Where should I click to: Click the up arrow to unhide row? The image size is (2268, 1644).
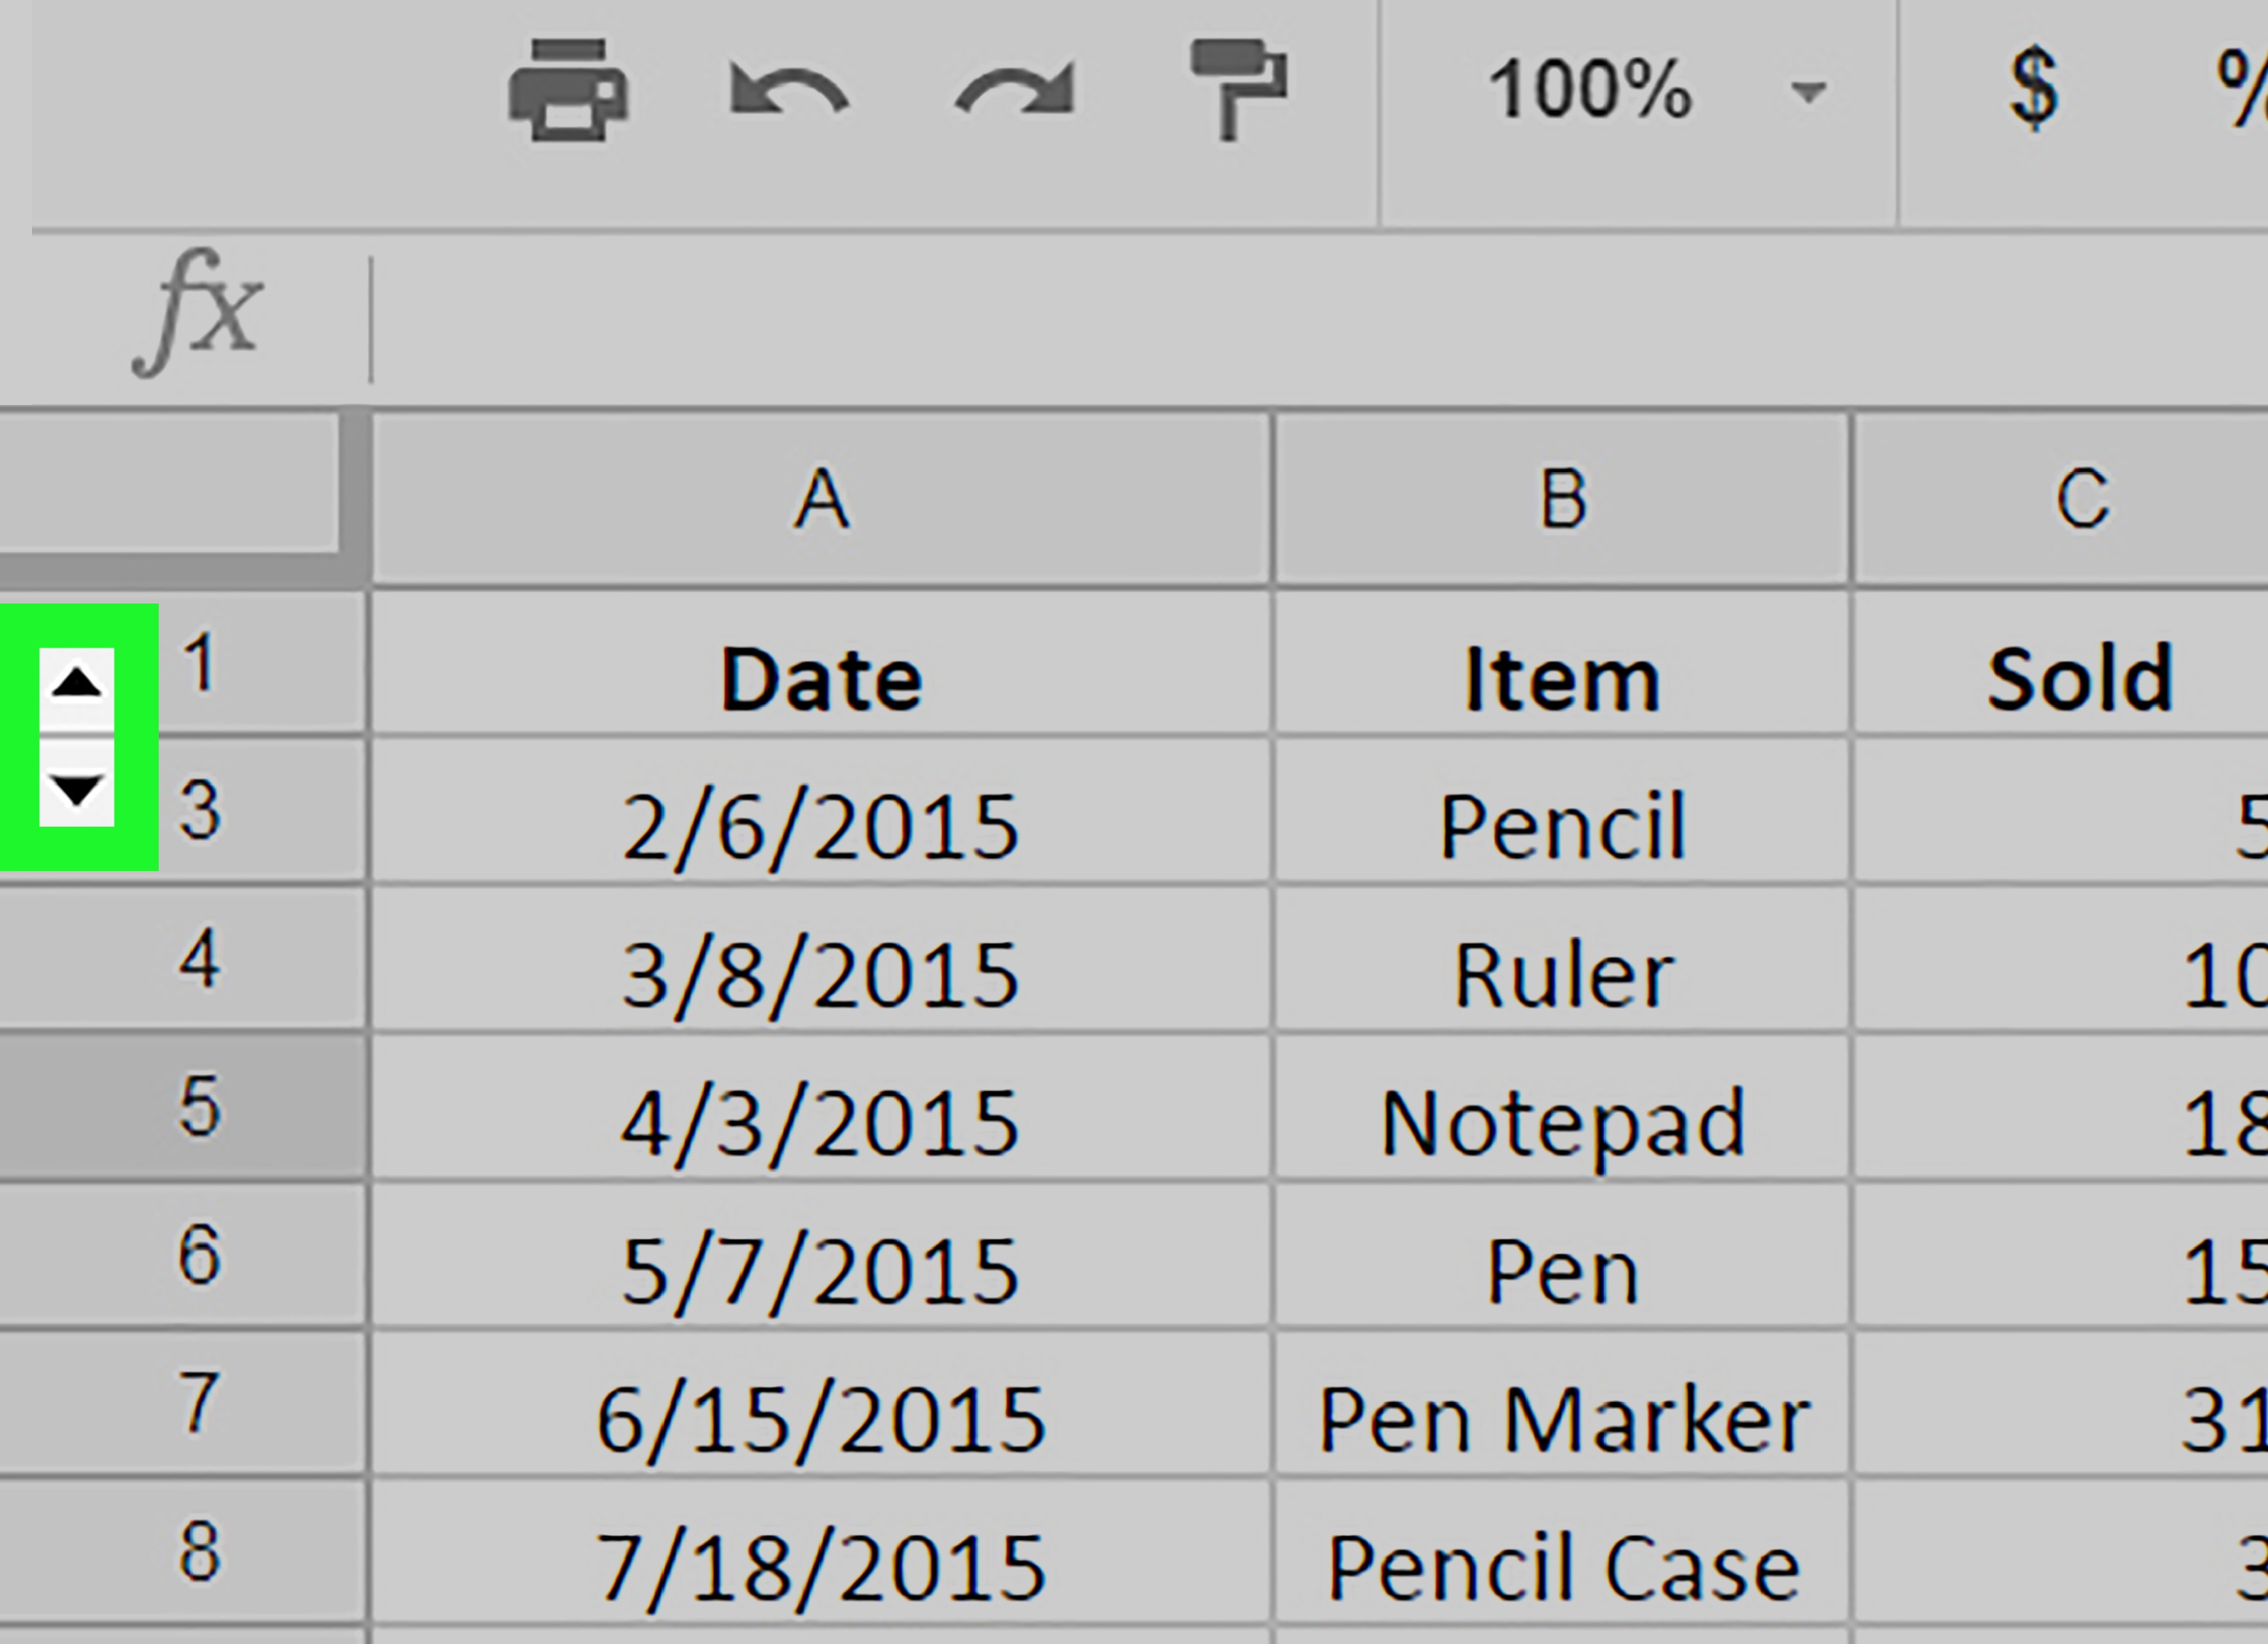point(76,685)
